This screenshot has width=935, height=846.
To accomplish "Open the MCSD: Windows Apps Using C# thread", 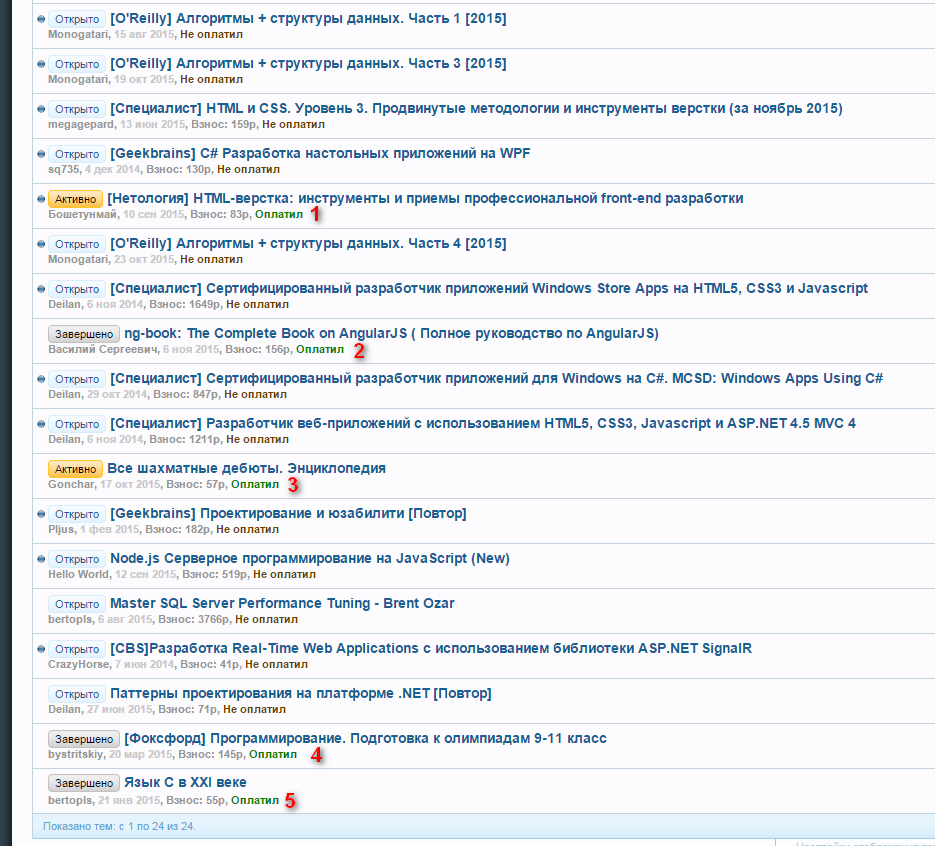I will click(x=497, y=379).
